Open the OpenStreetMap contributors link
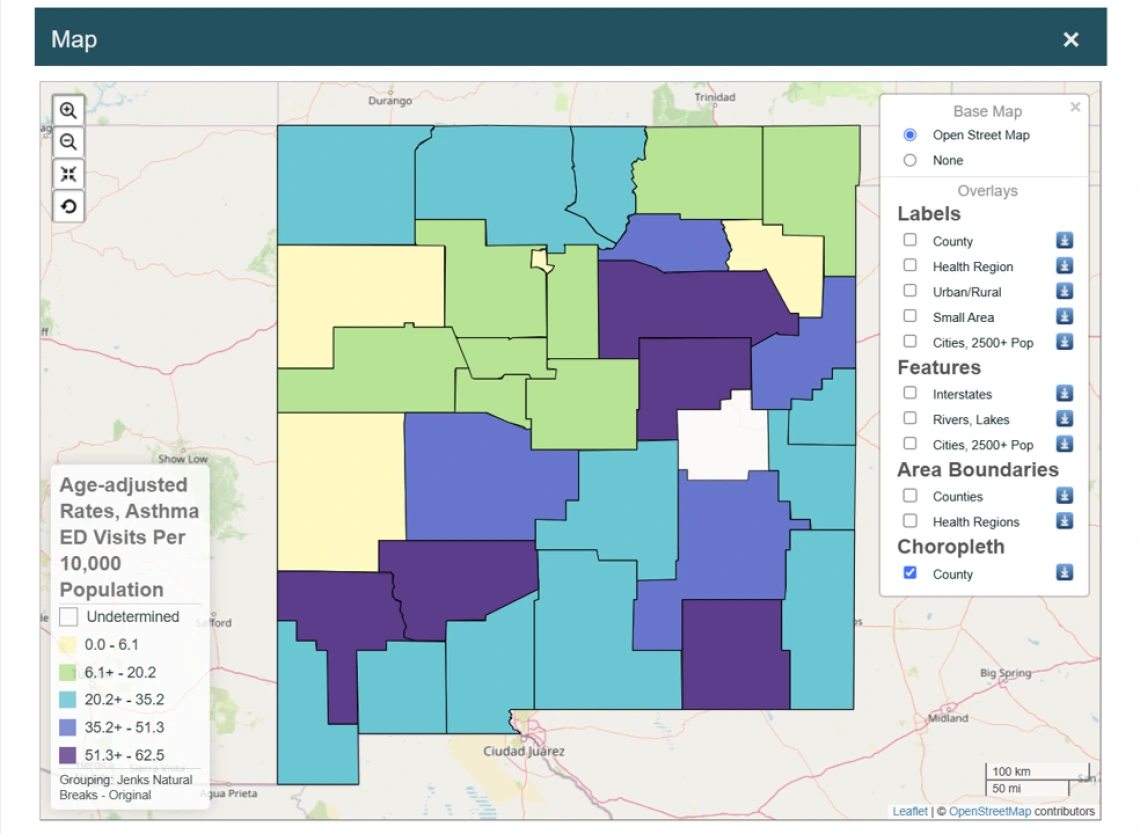 990,811
